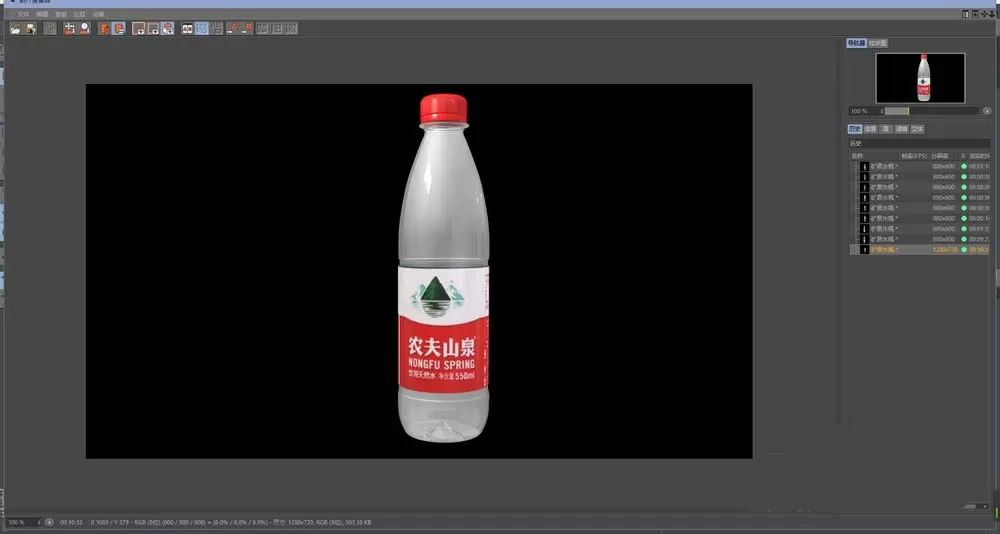1000x534 pixels.
Task: Click the first orange filter icon in toolbar
Action: point(104,28)
